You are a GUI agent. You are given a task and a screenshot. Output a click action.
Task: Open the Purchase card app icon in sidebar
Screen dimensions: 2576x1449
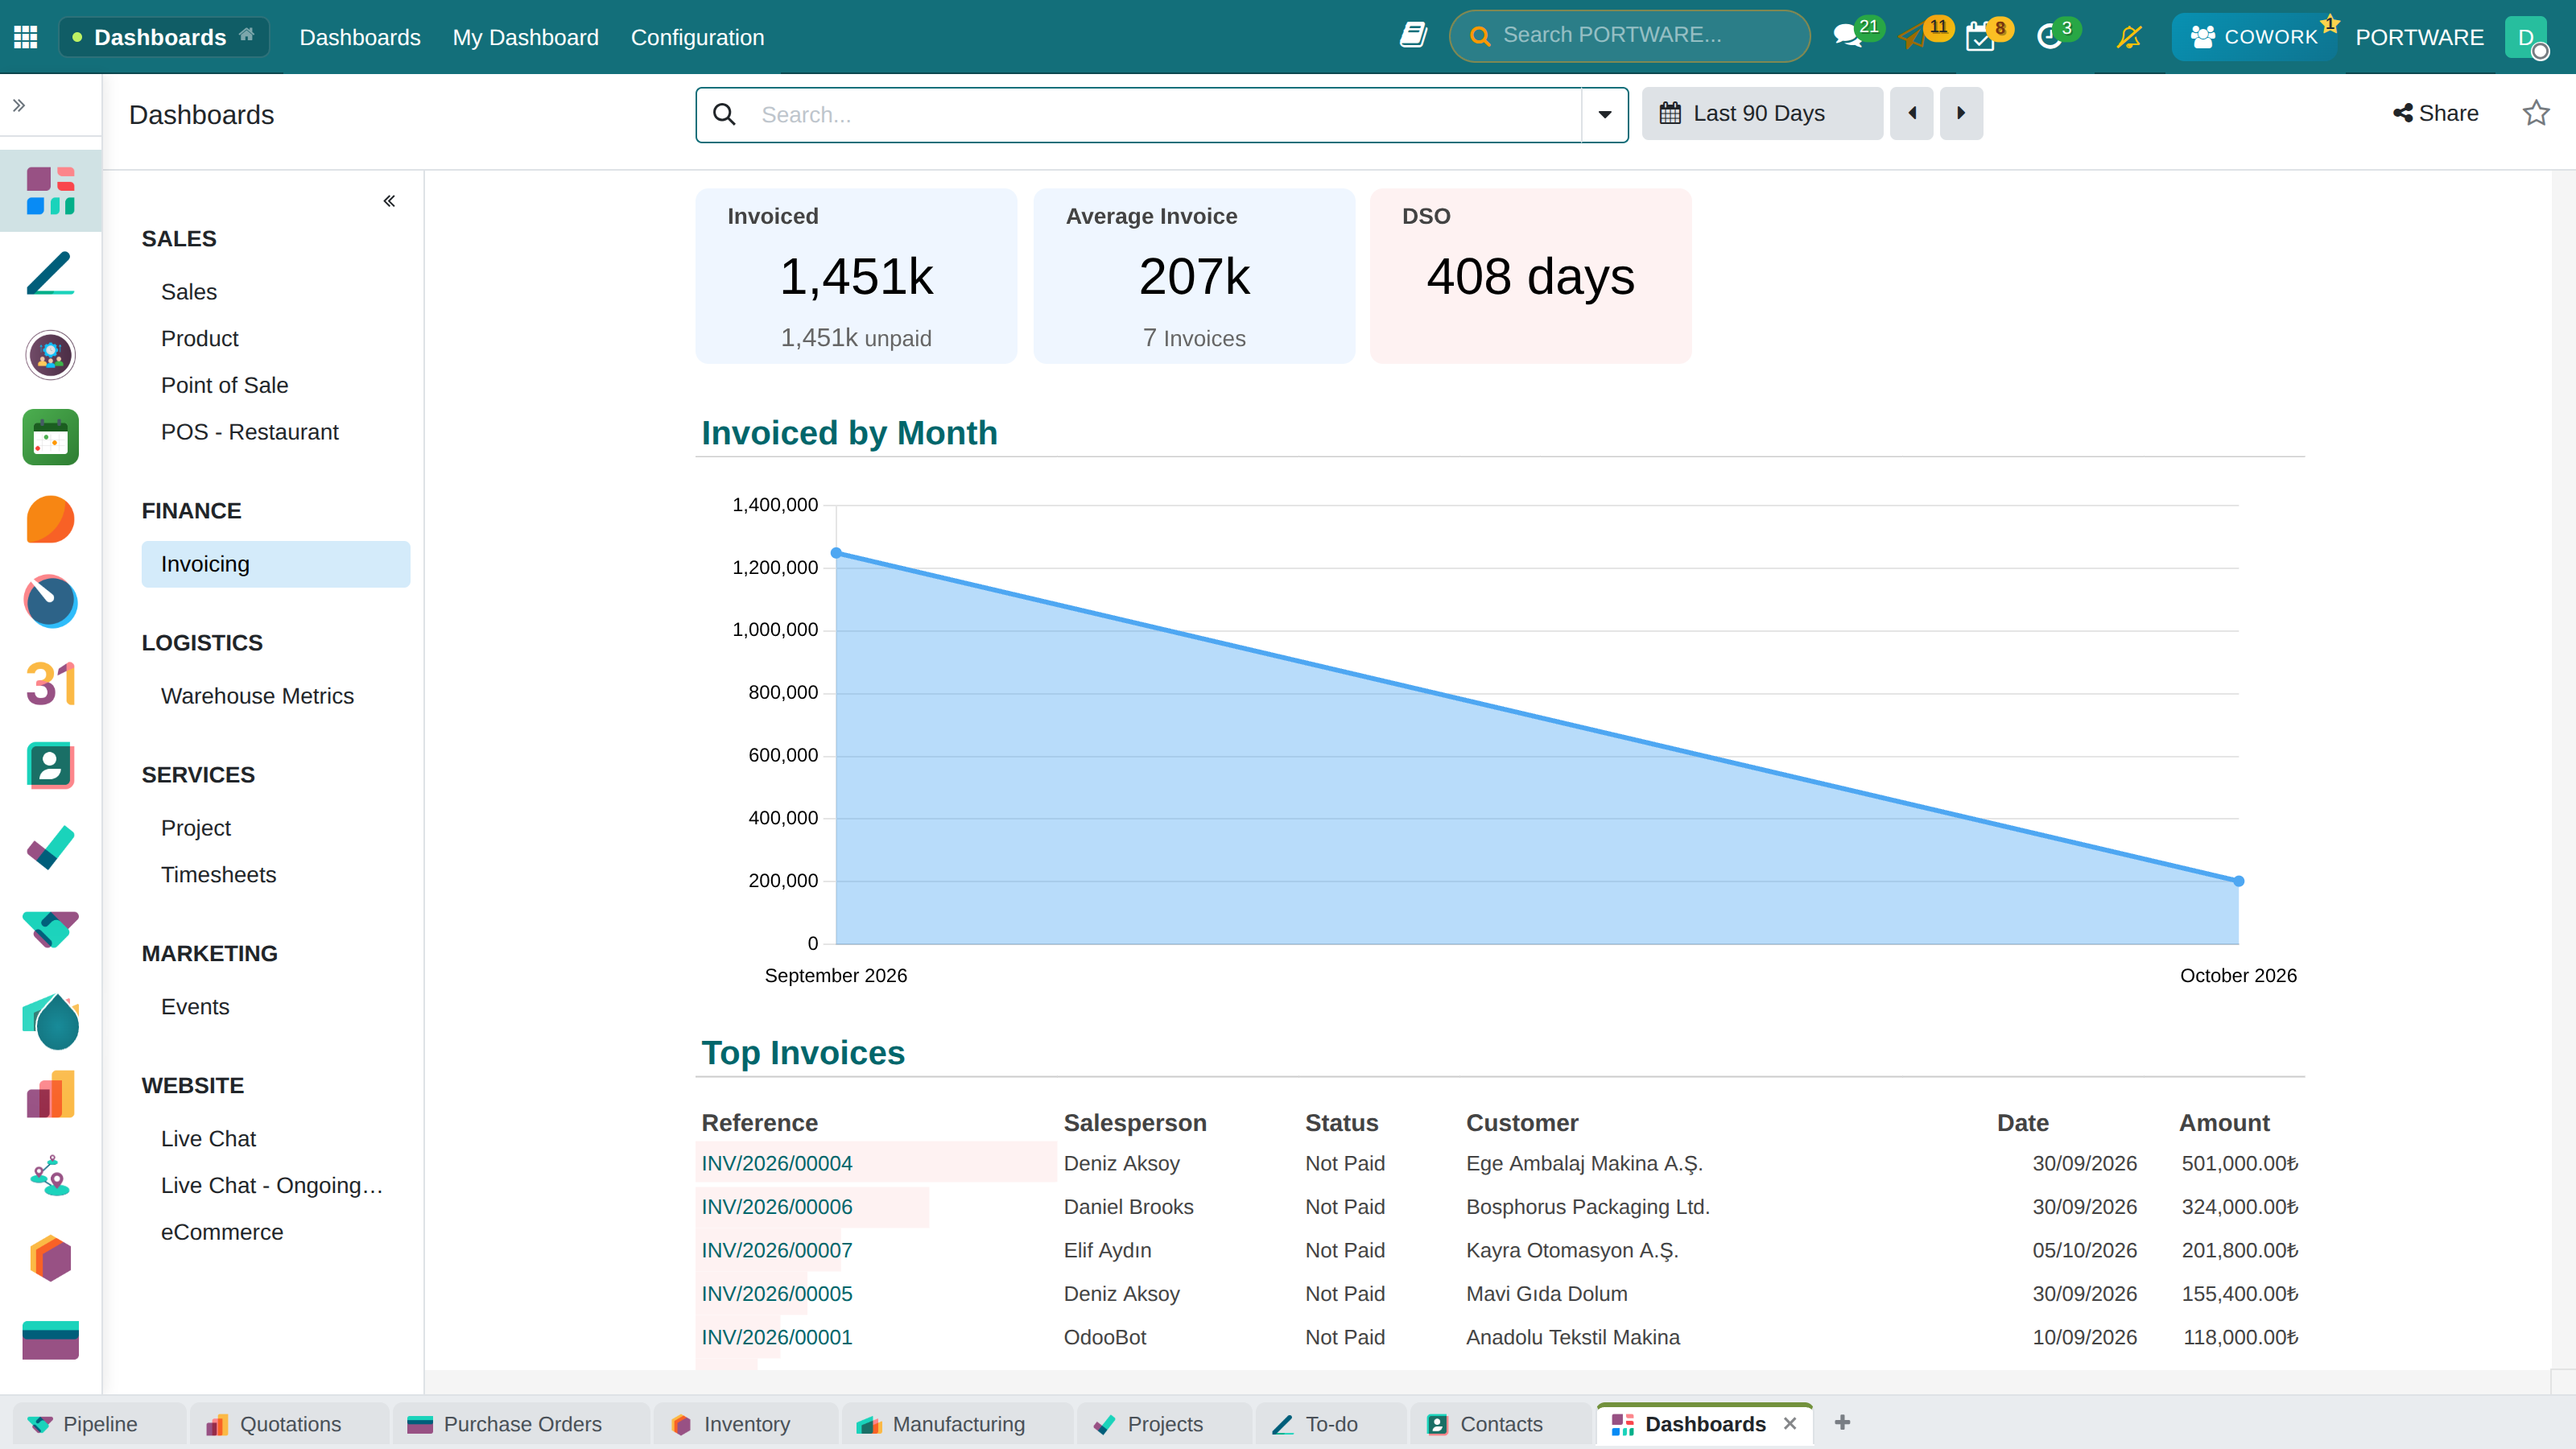[x=50, y=1340]
